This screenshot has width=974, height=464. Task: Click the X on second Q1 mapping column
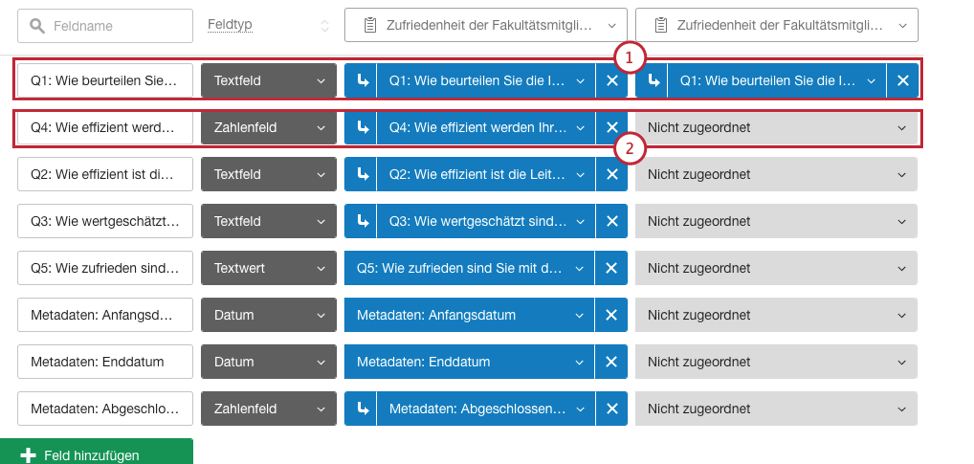coord(903,81)
